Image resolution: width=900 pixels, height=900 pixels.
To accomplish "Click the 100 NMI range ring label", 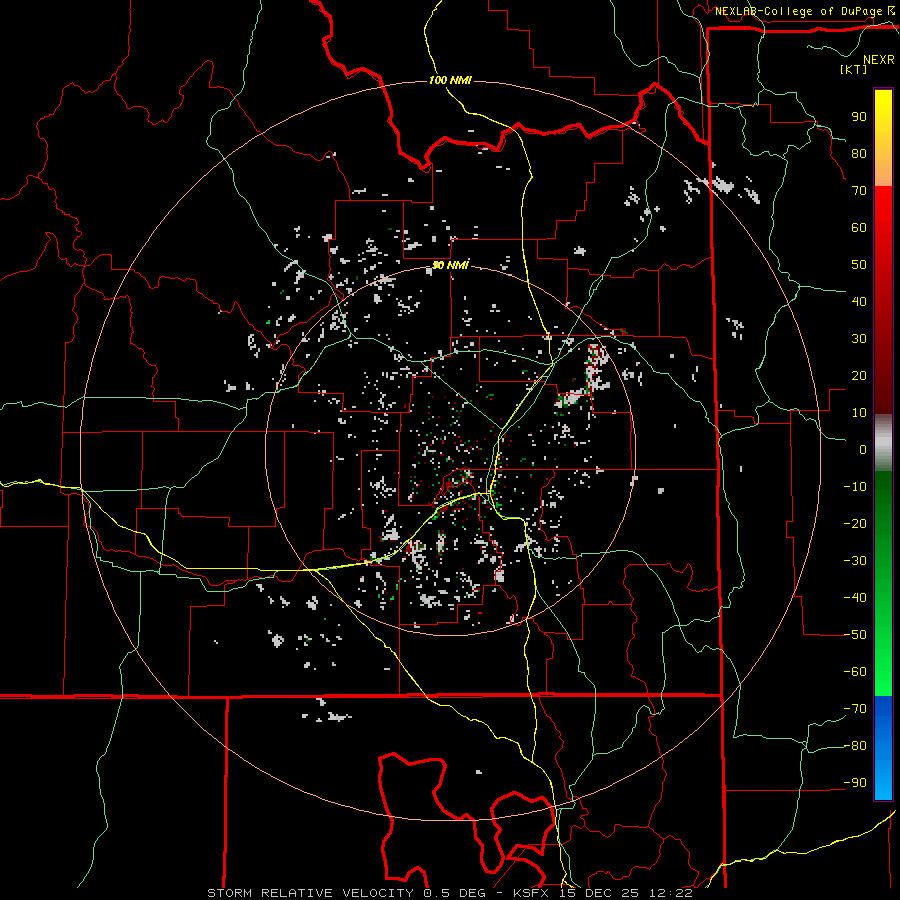I will click(x=450, y=80).
